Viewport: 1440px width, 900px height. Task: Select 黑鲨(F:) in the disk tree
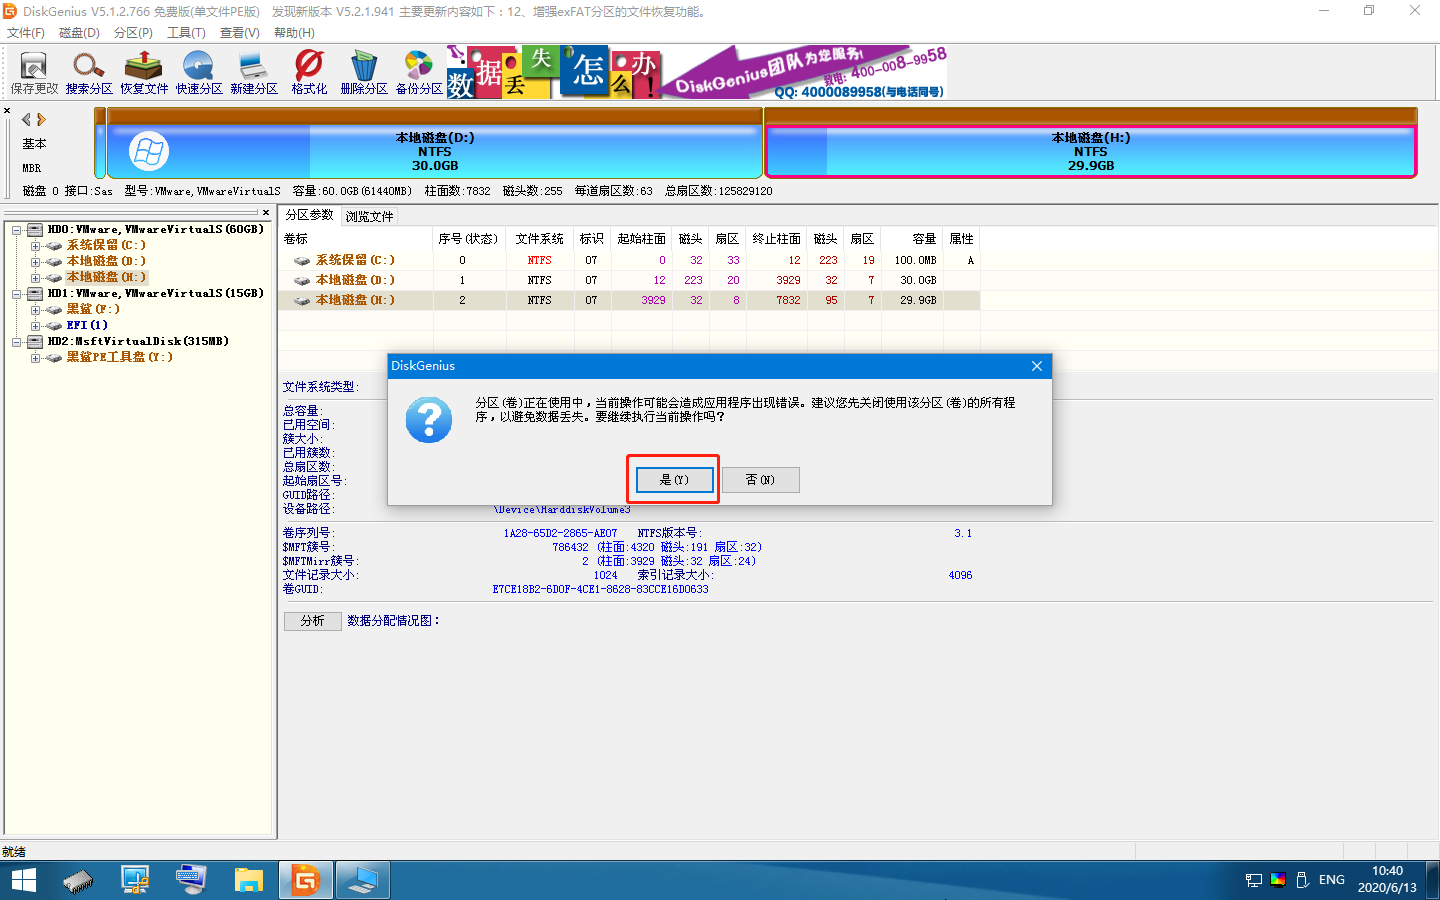click(93, 309)
